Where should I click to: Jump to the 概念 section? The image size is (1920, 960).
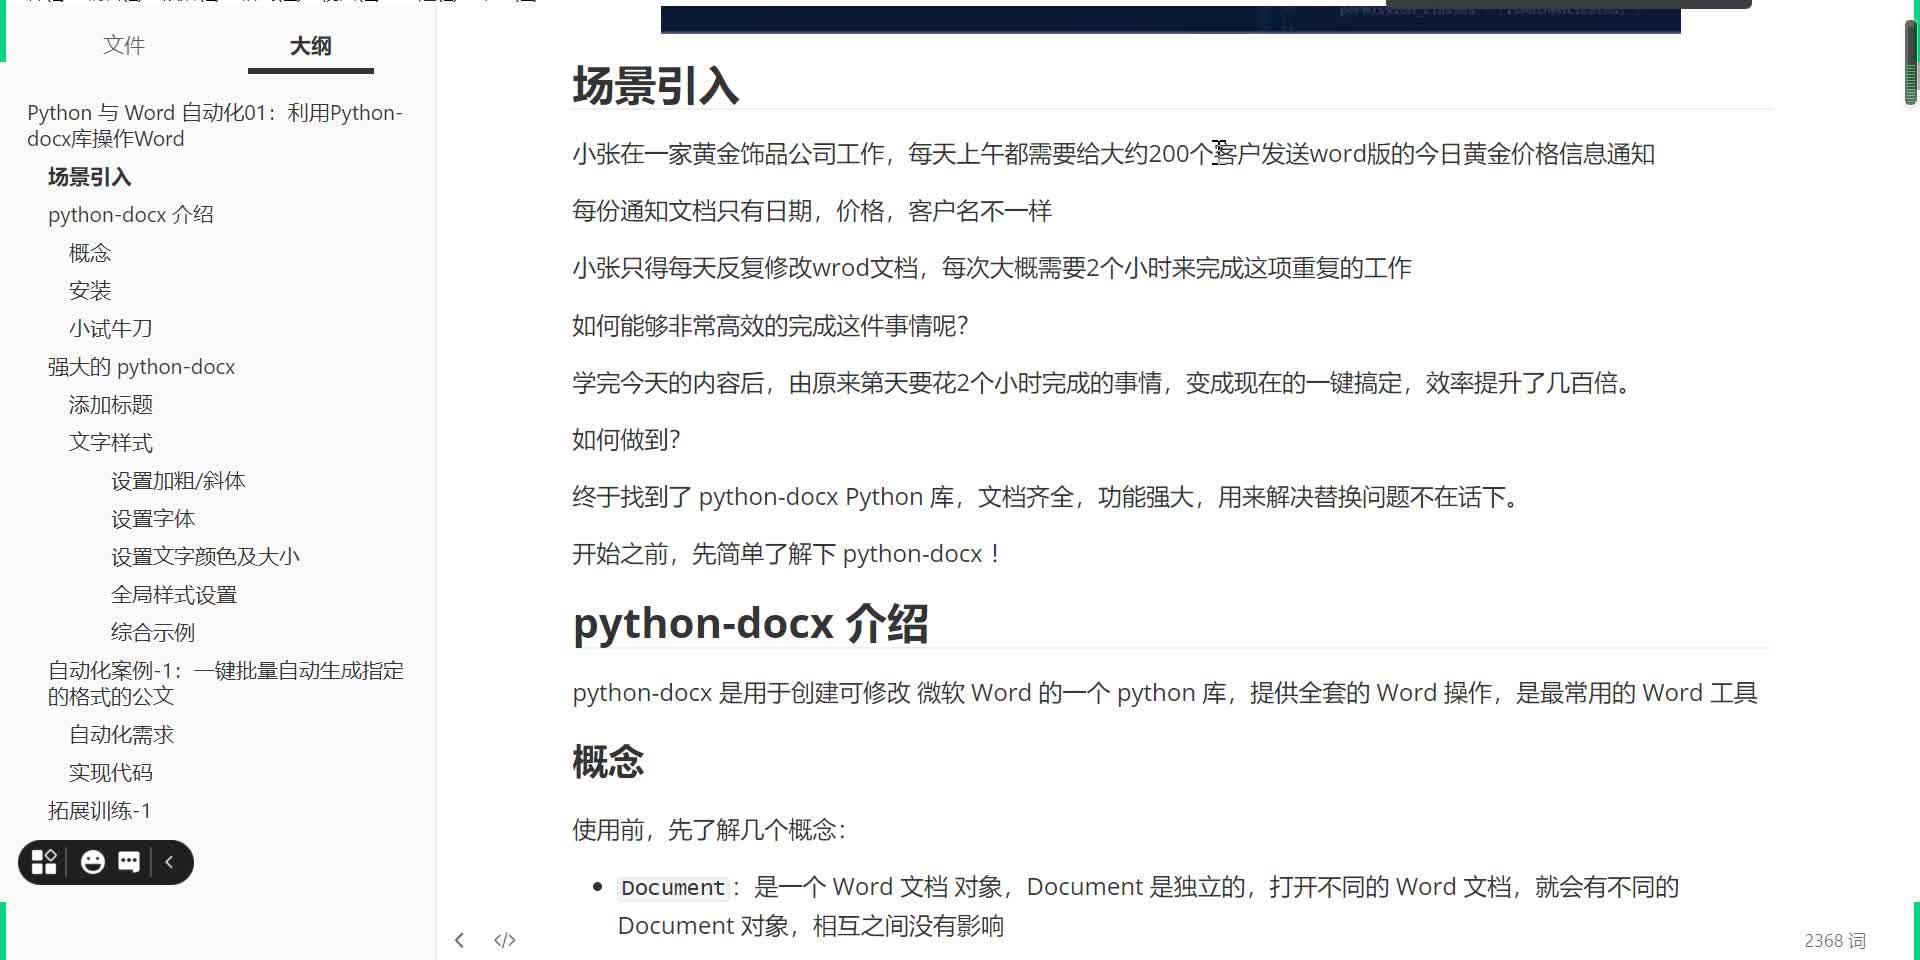[x=90, y=252]
